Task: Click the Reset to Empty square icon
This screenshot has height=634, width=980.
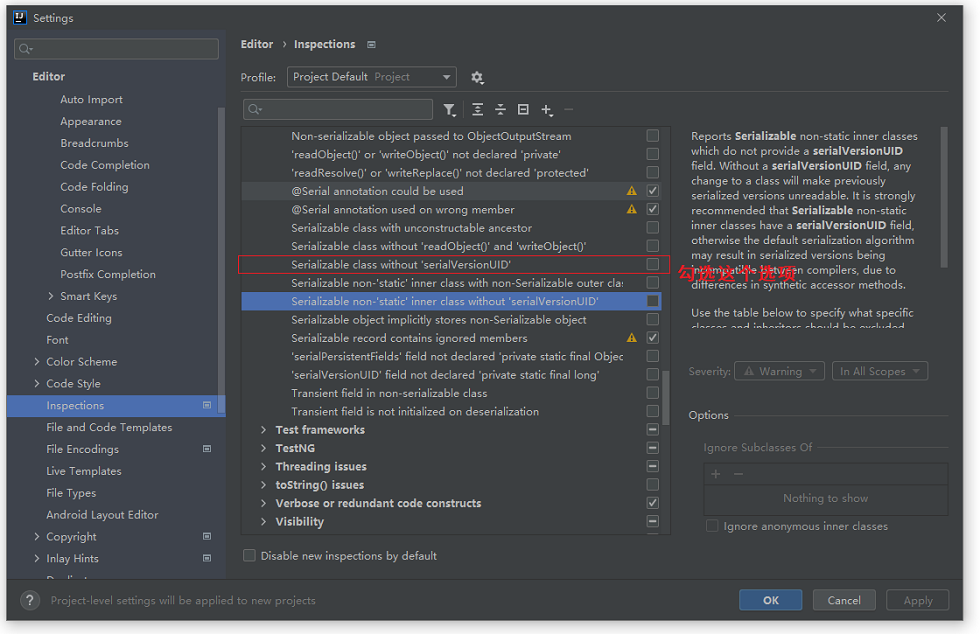Action: pos(523,110)
